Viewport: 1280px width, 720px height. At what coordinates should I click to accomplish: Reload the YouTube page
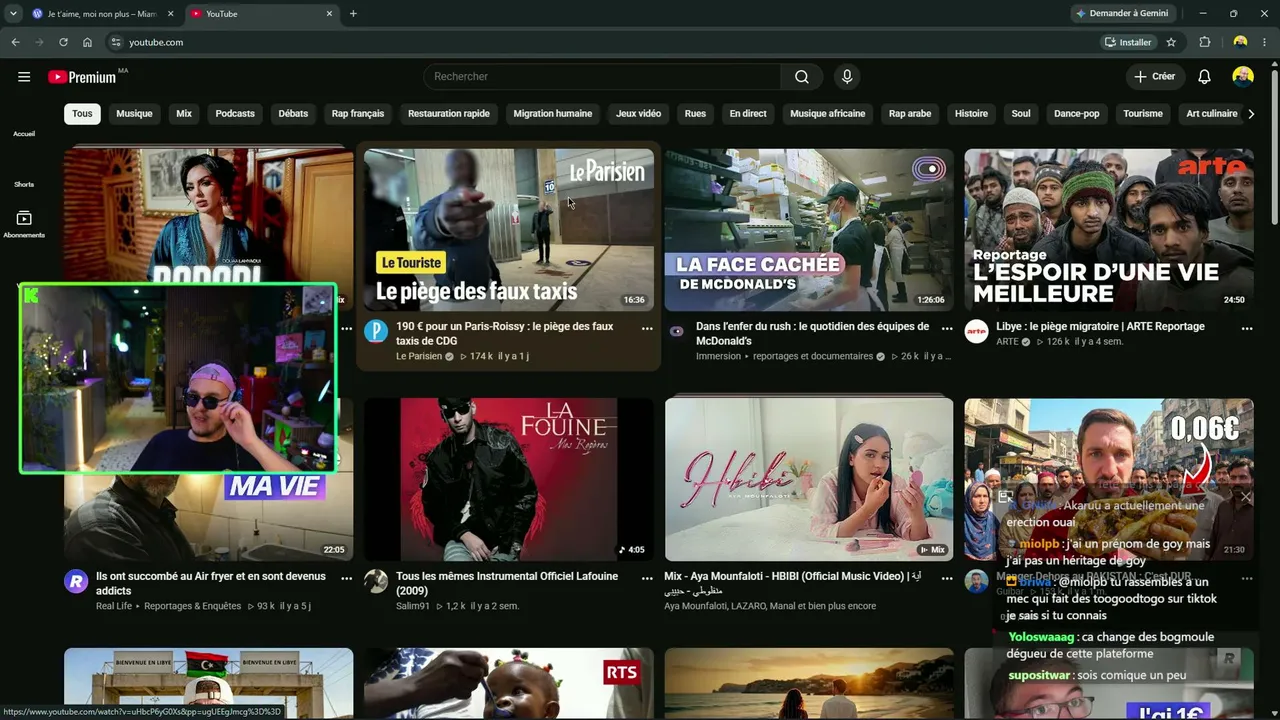tap(63, 42)
